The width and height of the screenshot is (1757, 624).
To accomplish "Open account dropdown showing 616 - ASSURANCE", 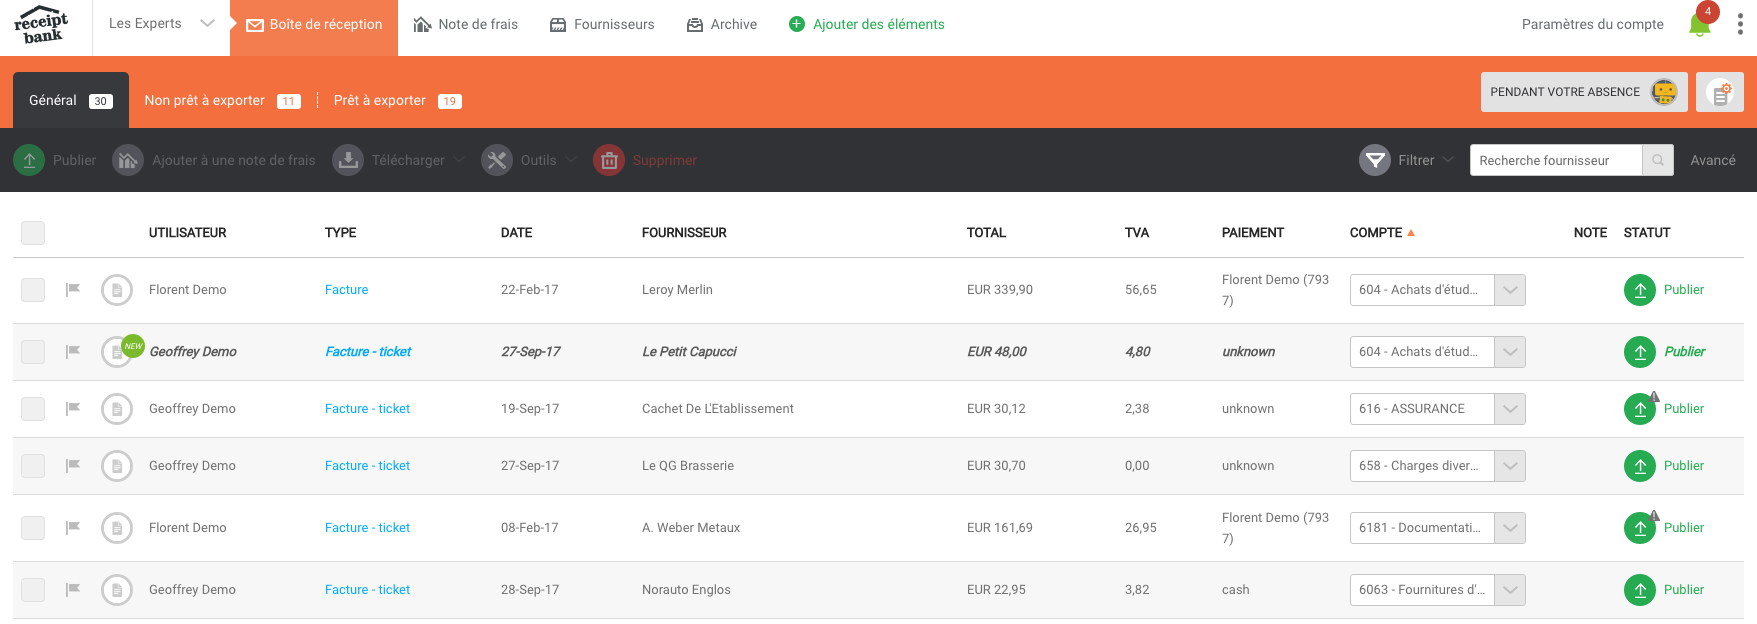I will click(1509, 409).
